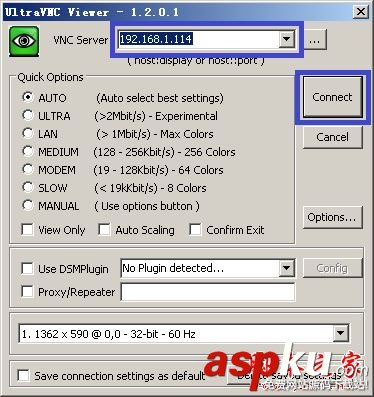Screen dimensions: 374x397
Task: Expand the No Plugin detected dropdown
Action: pyautogui.click(x=286, y=268)
